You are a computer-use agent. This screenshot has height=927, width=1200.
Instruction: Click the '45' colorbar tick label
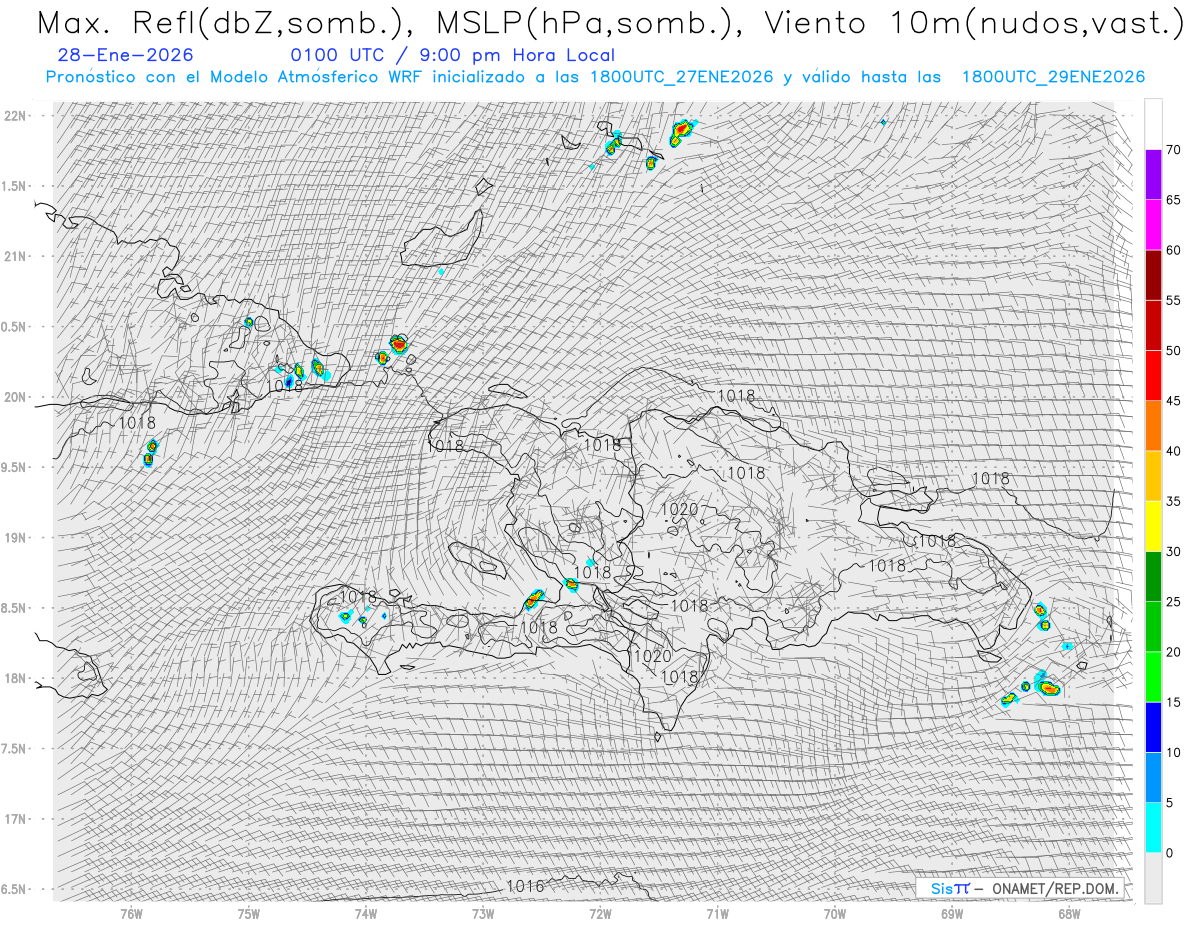(x=1174, y=401)
